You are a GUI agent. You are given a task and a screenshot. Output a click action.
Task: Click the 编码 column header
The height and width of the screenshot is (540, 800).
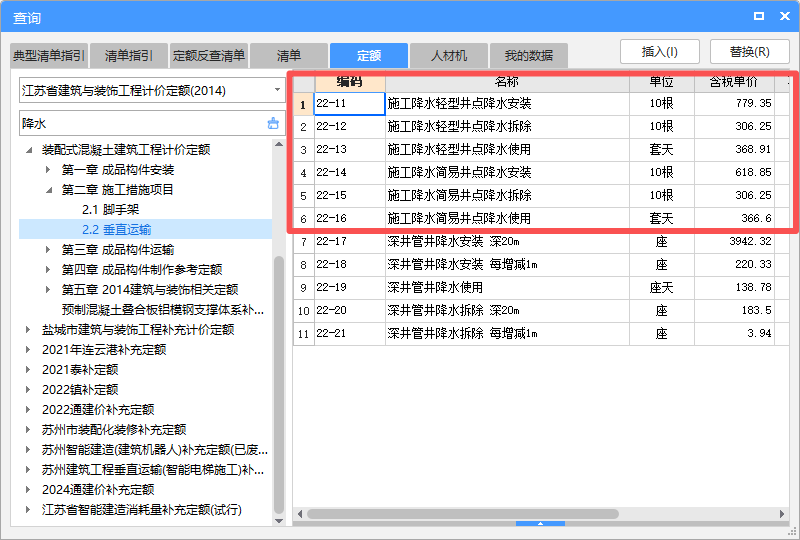point(349,82)
